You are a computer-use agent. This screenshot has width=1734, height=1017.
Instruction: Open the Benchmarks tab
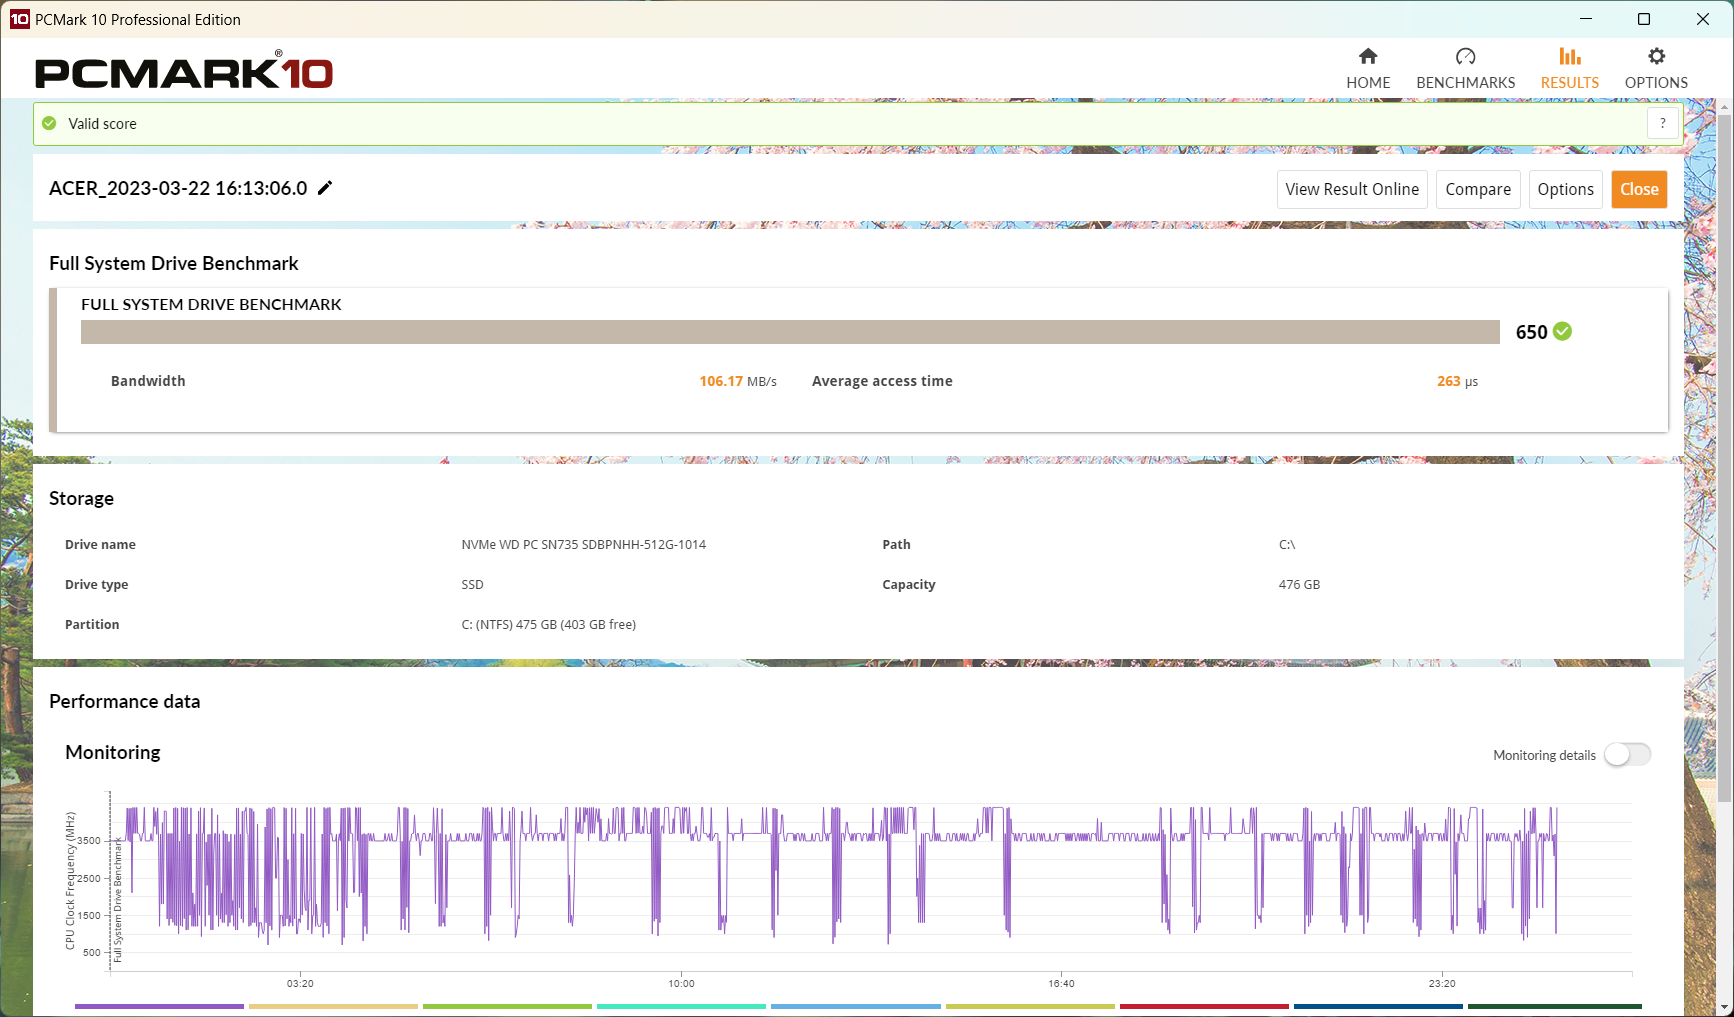coord(1466,68)
